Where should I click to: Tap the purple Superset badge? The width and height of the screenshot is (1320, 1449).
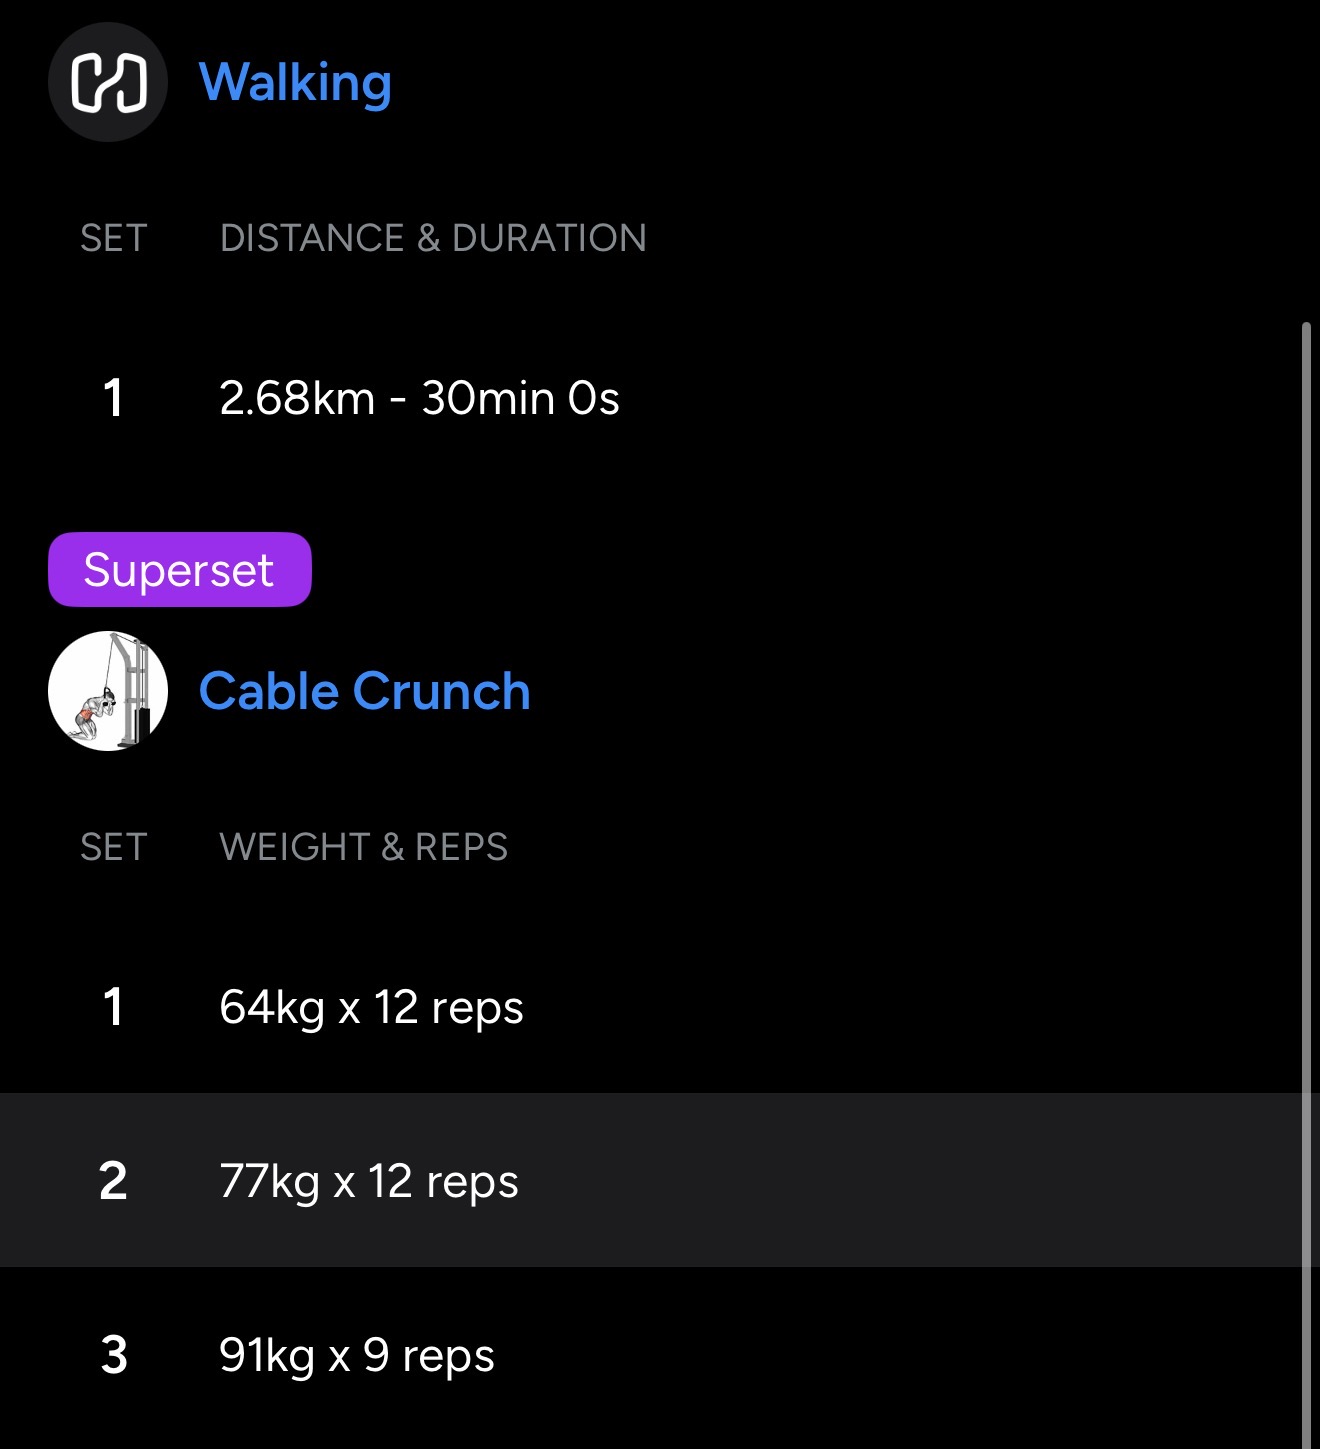pyautogui.click(x=180, y=570)
